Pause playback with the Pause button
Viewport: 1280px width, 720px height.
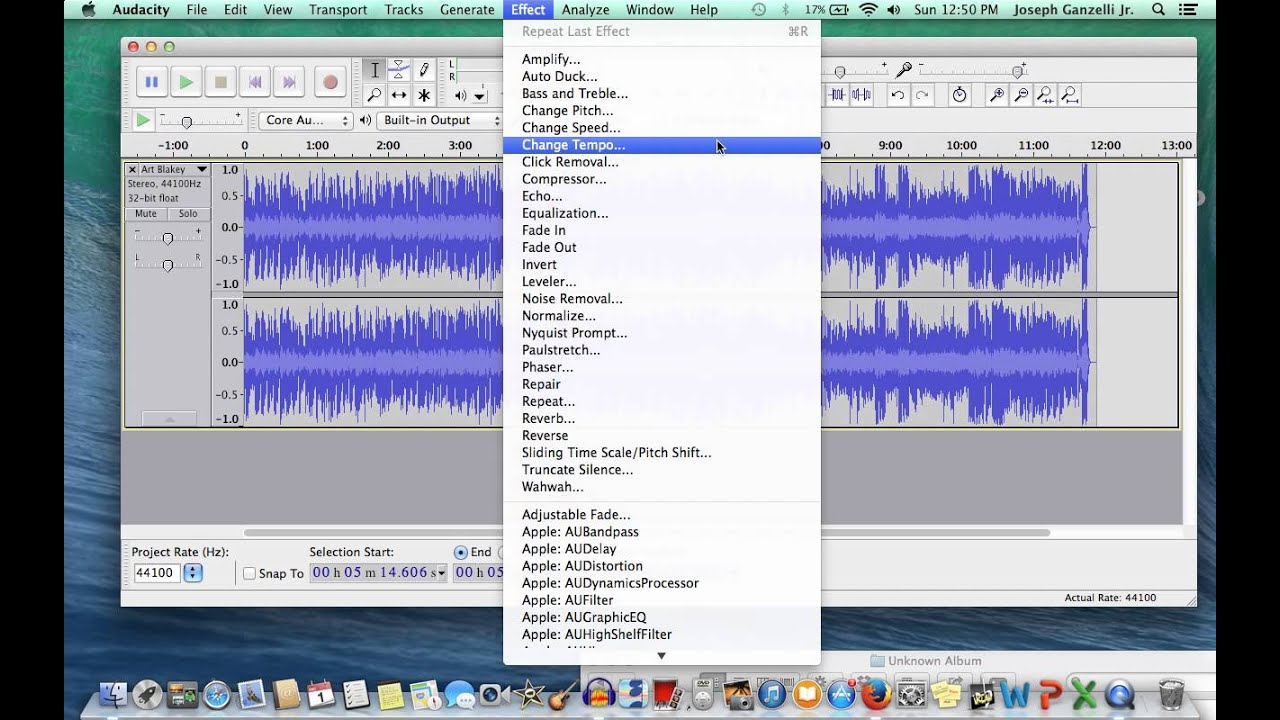(151, 82)
